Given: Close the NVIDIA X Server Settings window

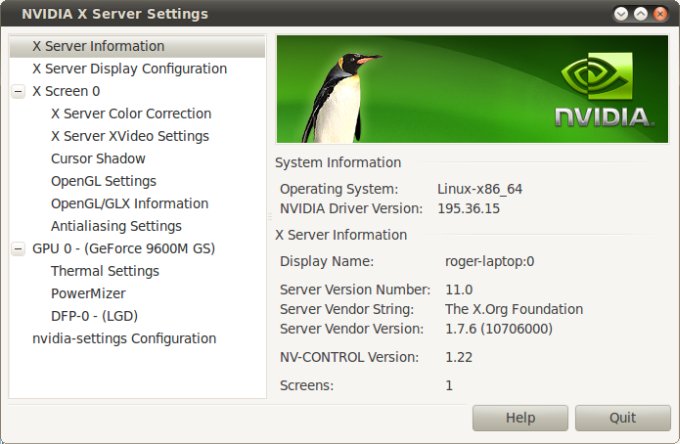Looking at the screenshot, I should coord(660,14).
